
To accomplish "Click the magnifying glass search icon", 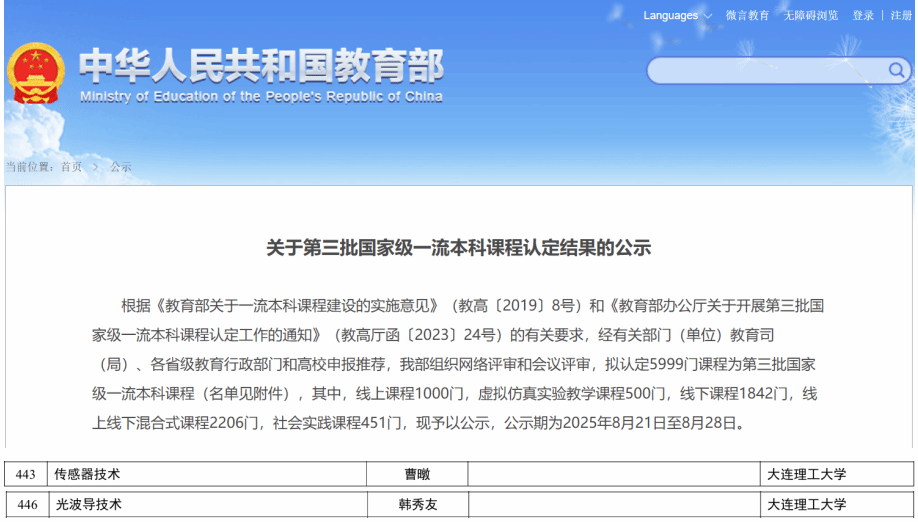I will tap(895, 70).
